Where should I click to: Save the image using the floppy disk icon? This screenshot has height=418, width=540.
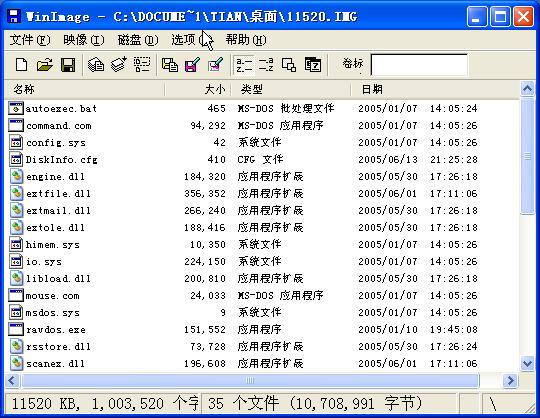pyautogui.click(x=68, y=64)
